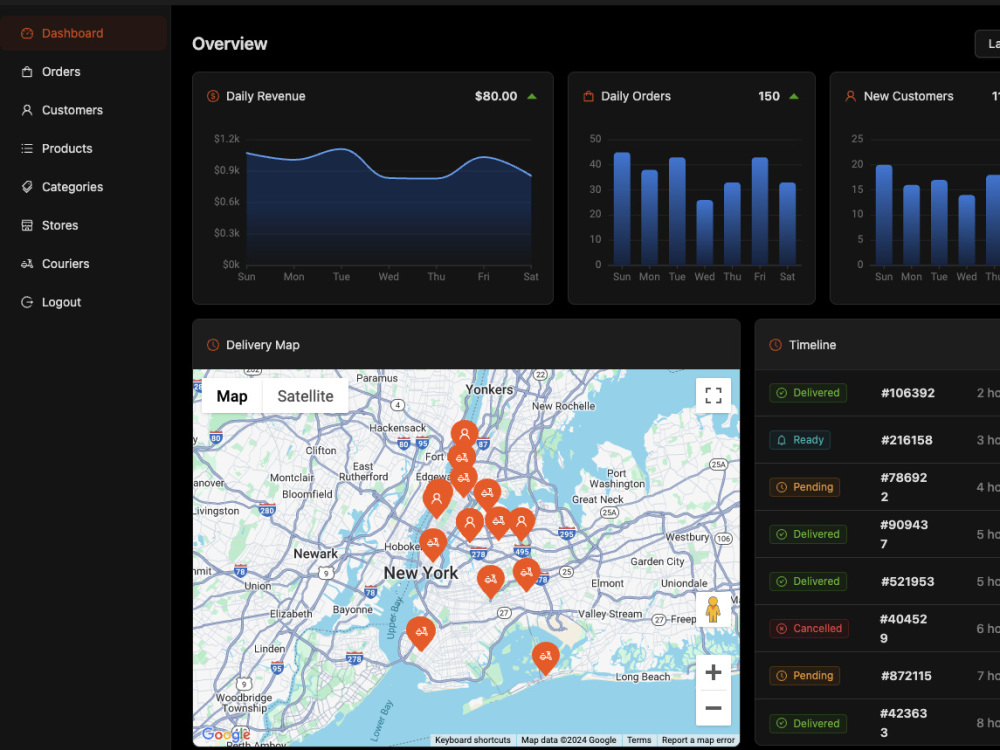Click the green arrow beside 150
This screenshot has height=750, width=1000.
click(794, 96)
